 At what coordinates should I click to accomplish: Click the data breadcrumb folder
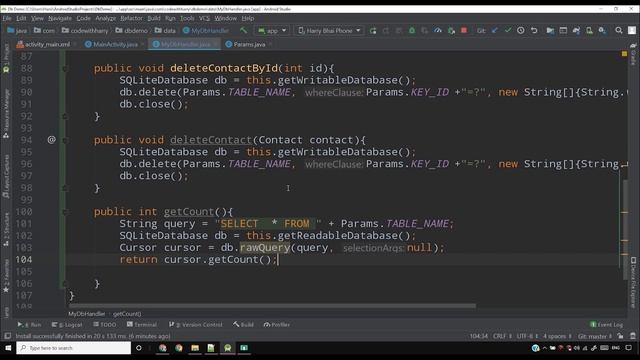[x=165, y=31]
